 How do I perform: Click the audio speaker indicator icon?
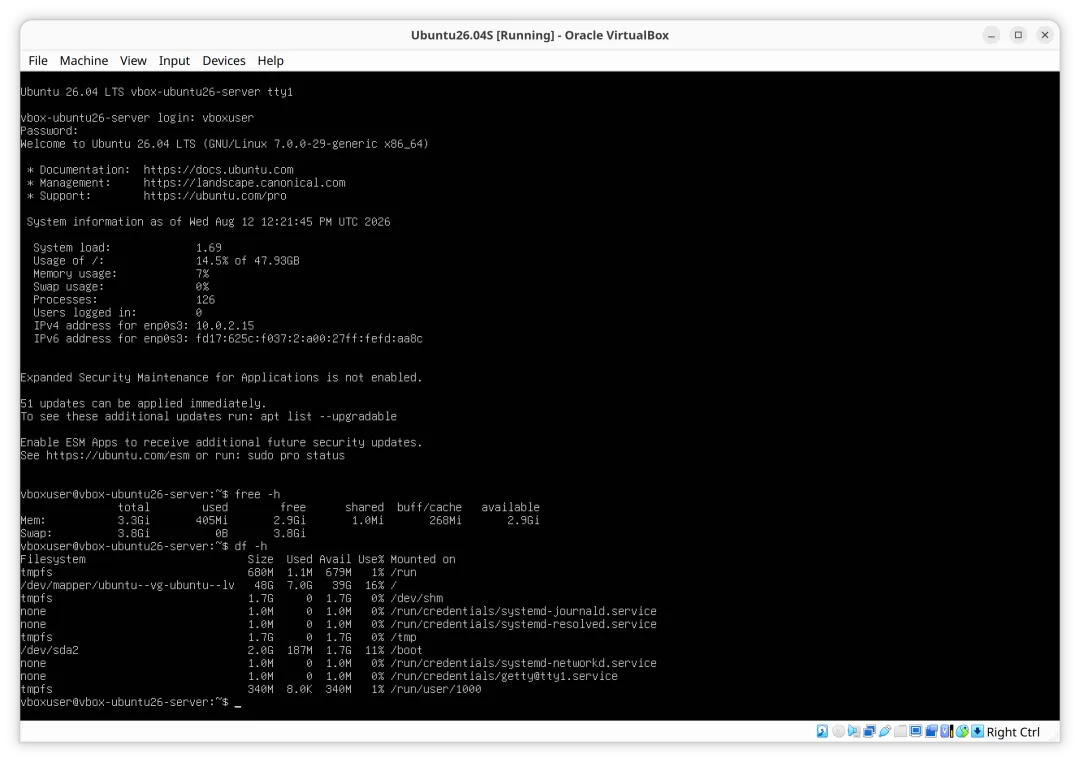coord(854,731)
